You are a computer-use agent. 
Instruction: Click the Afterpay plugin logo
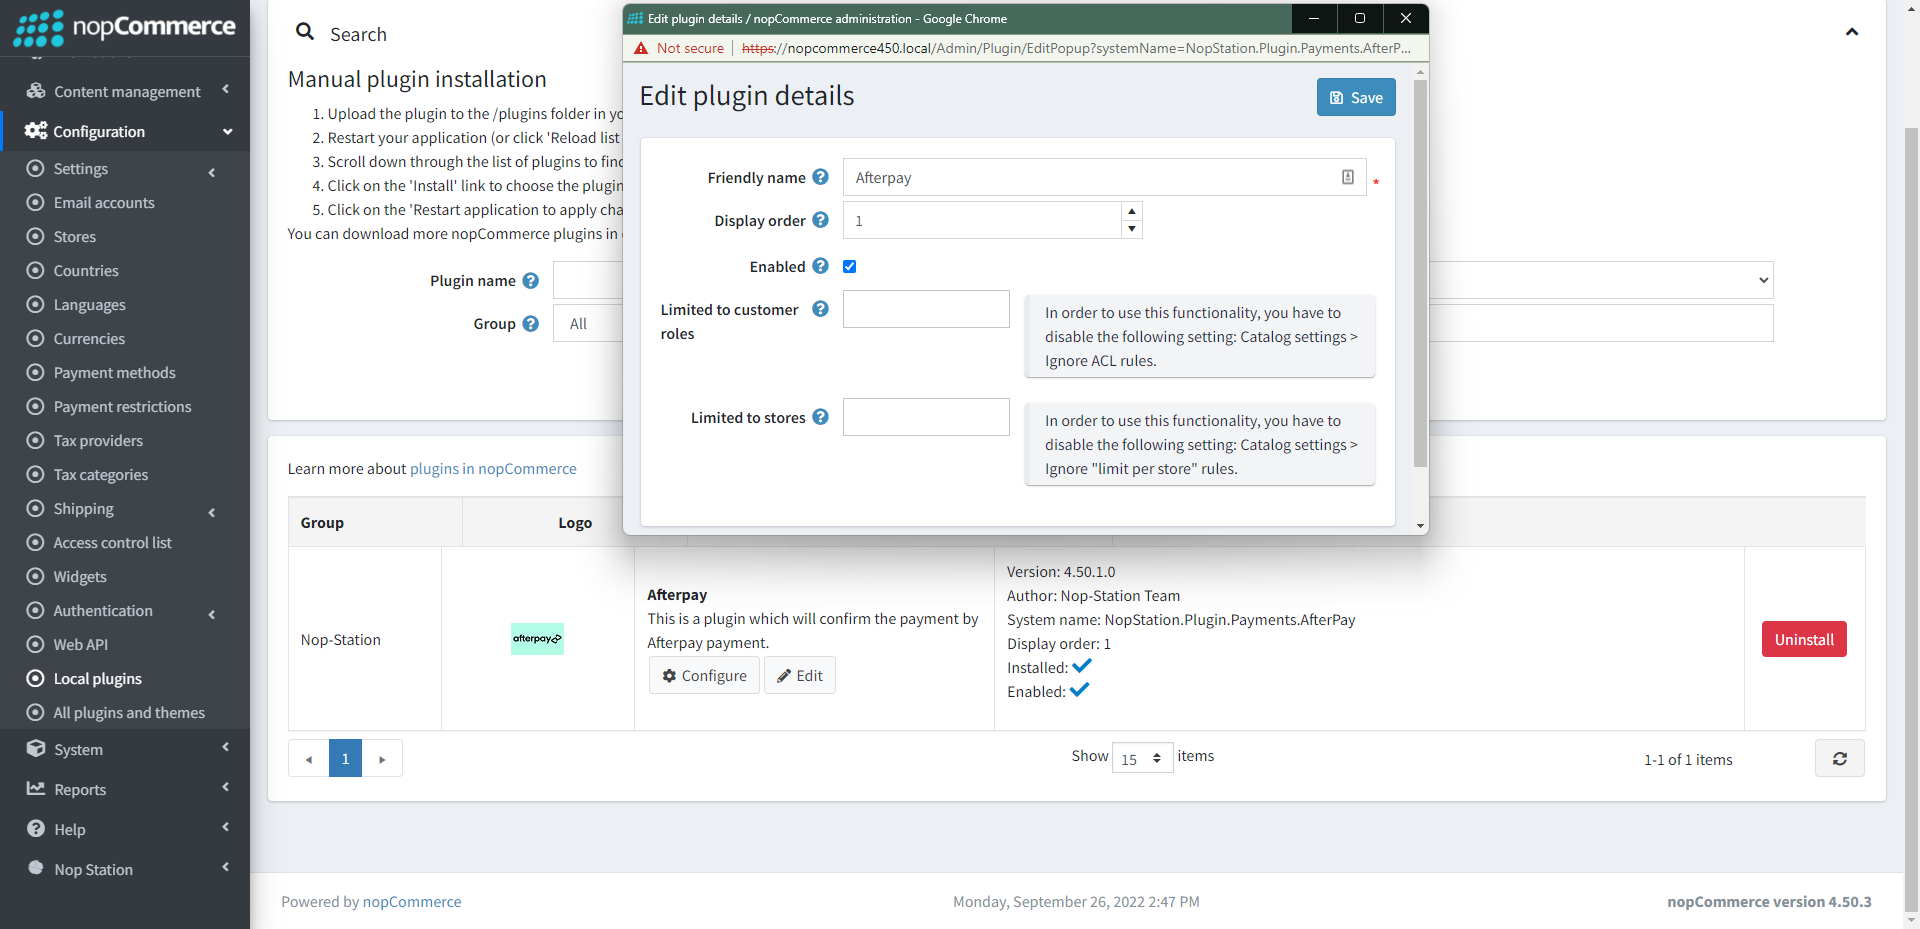pos(537,639)
